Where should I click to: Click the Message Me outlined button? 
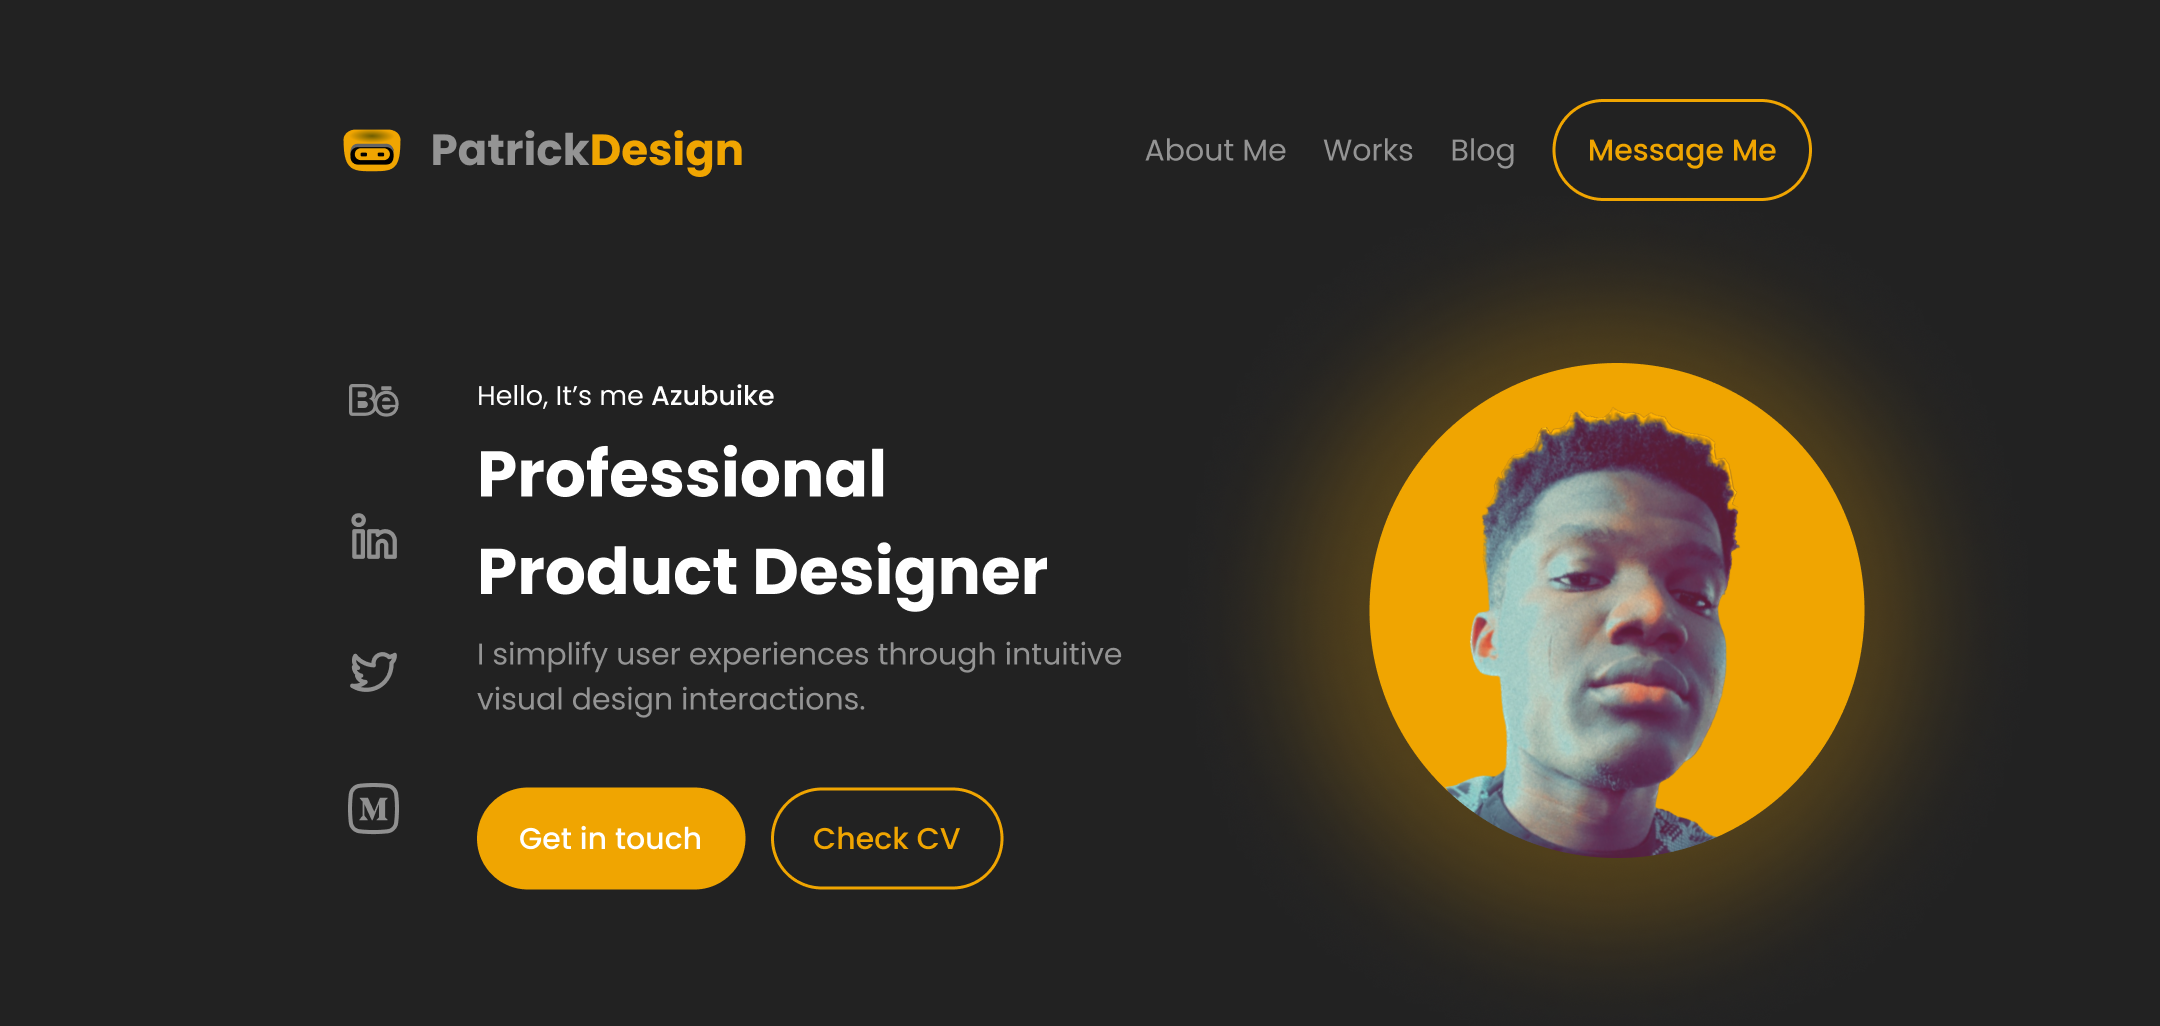[1681, 150]
